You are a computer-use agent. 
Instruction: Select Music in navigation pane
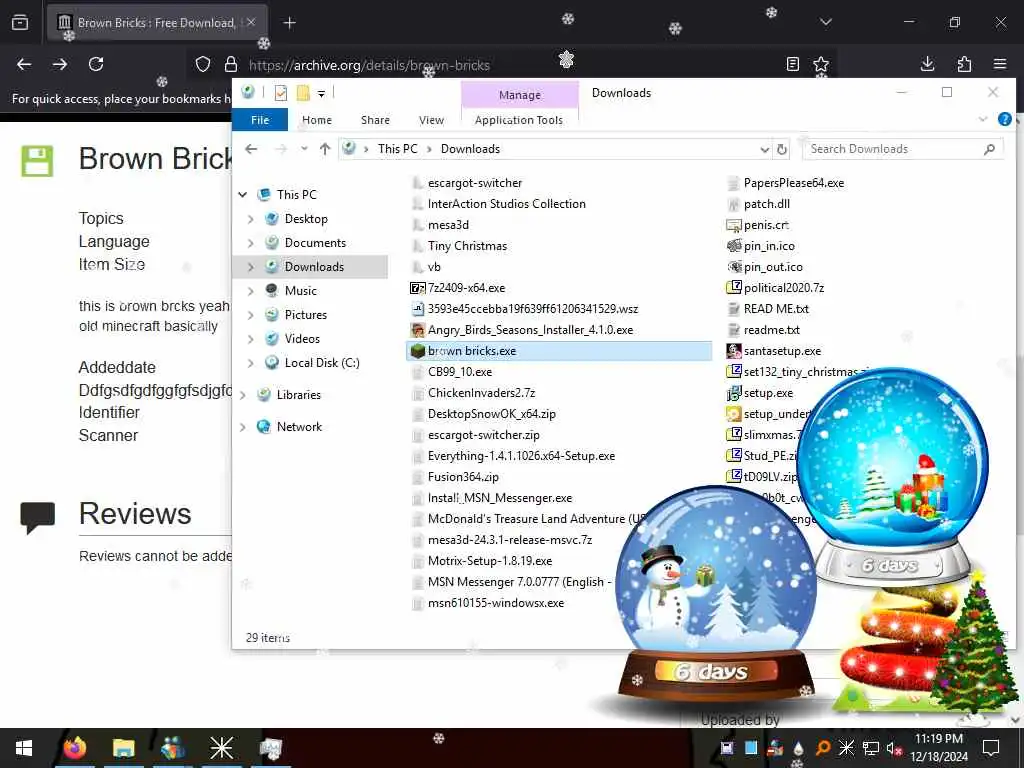pos(300,291)
